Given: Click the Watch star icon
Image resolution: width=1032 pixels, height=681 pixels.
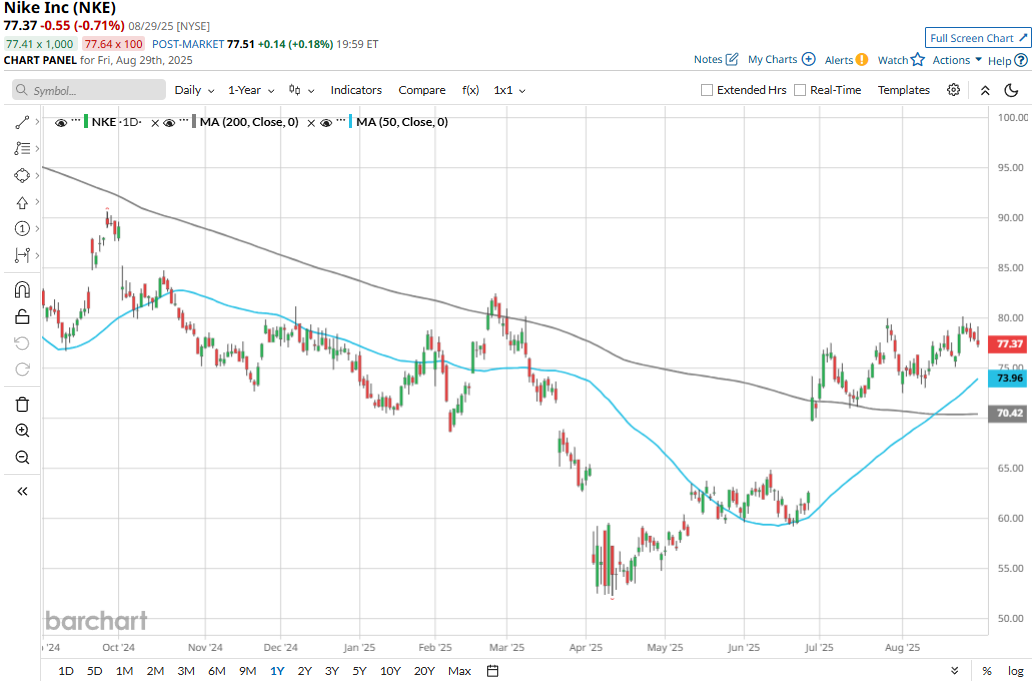Looking at the screenshot, I should pos(917,60).
